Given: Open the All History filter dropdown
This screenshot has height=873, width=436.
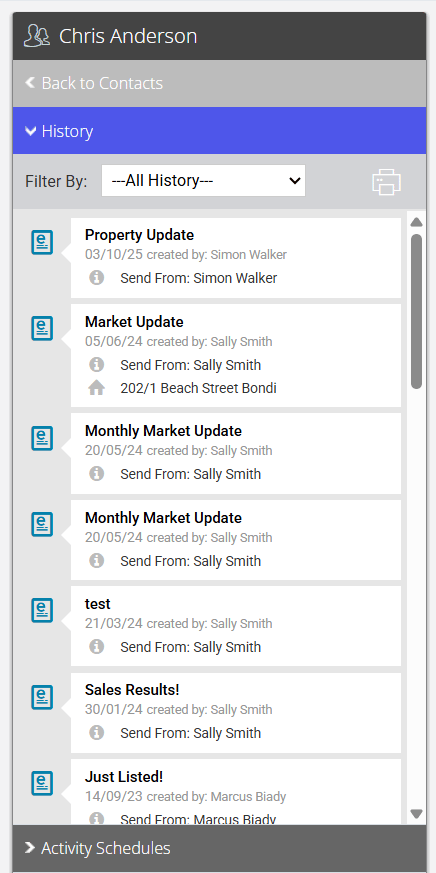Looking at the screenshot, I should click(203, 180).
